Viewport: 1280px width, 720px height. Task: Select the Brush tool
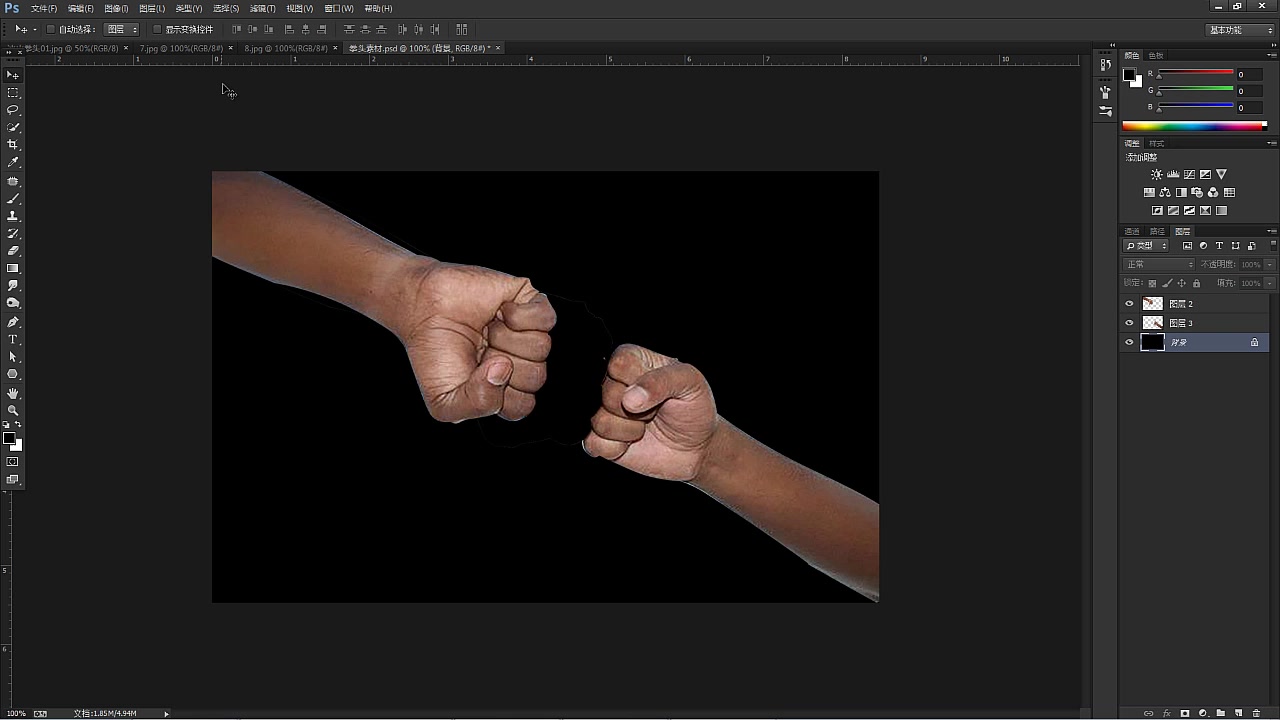click(13, 199)
